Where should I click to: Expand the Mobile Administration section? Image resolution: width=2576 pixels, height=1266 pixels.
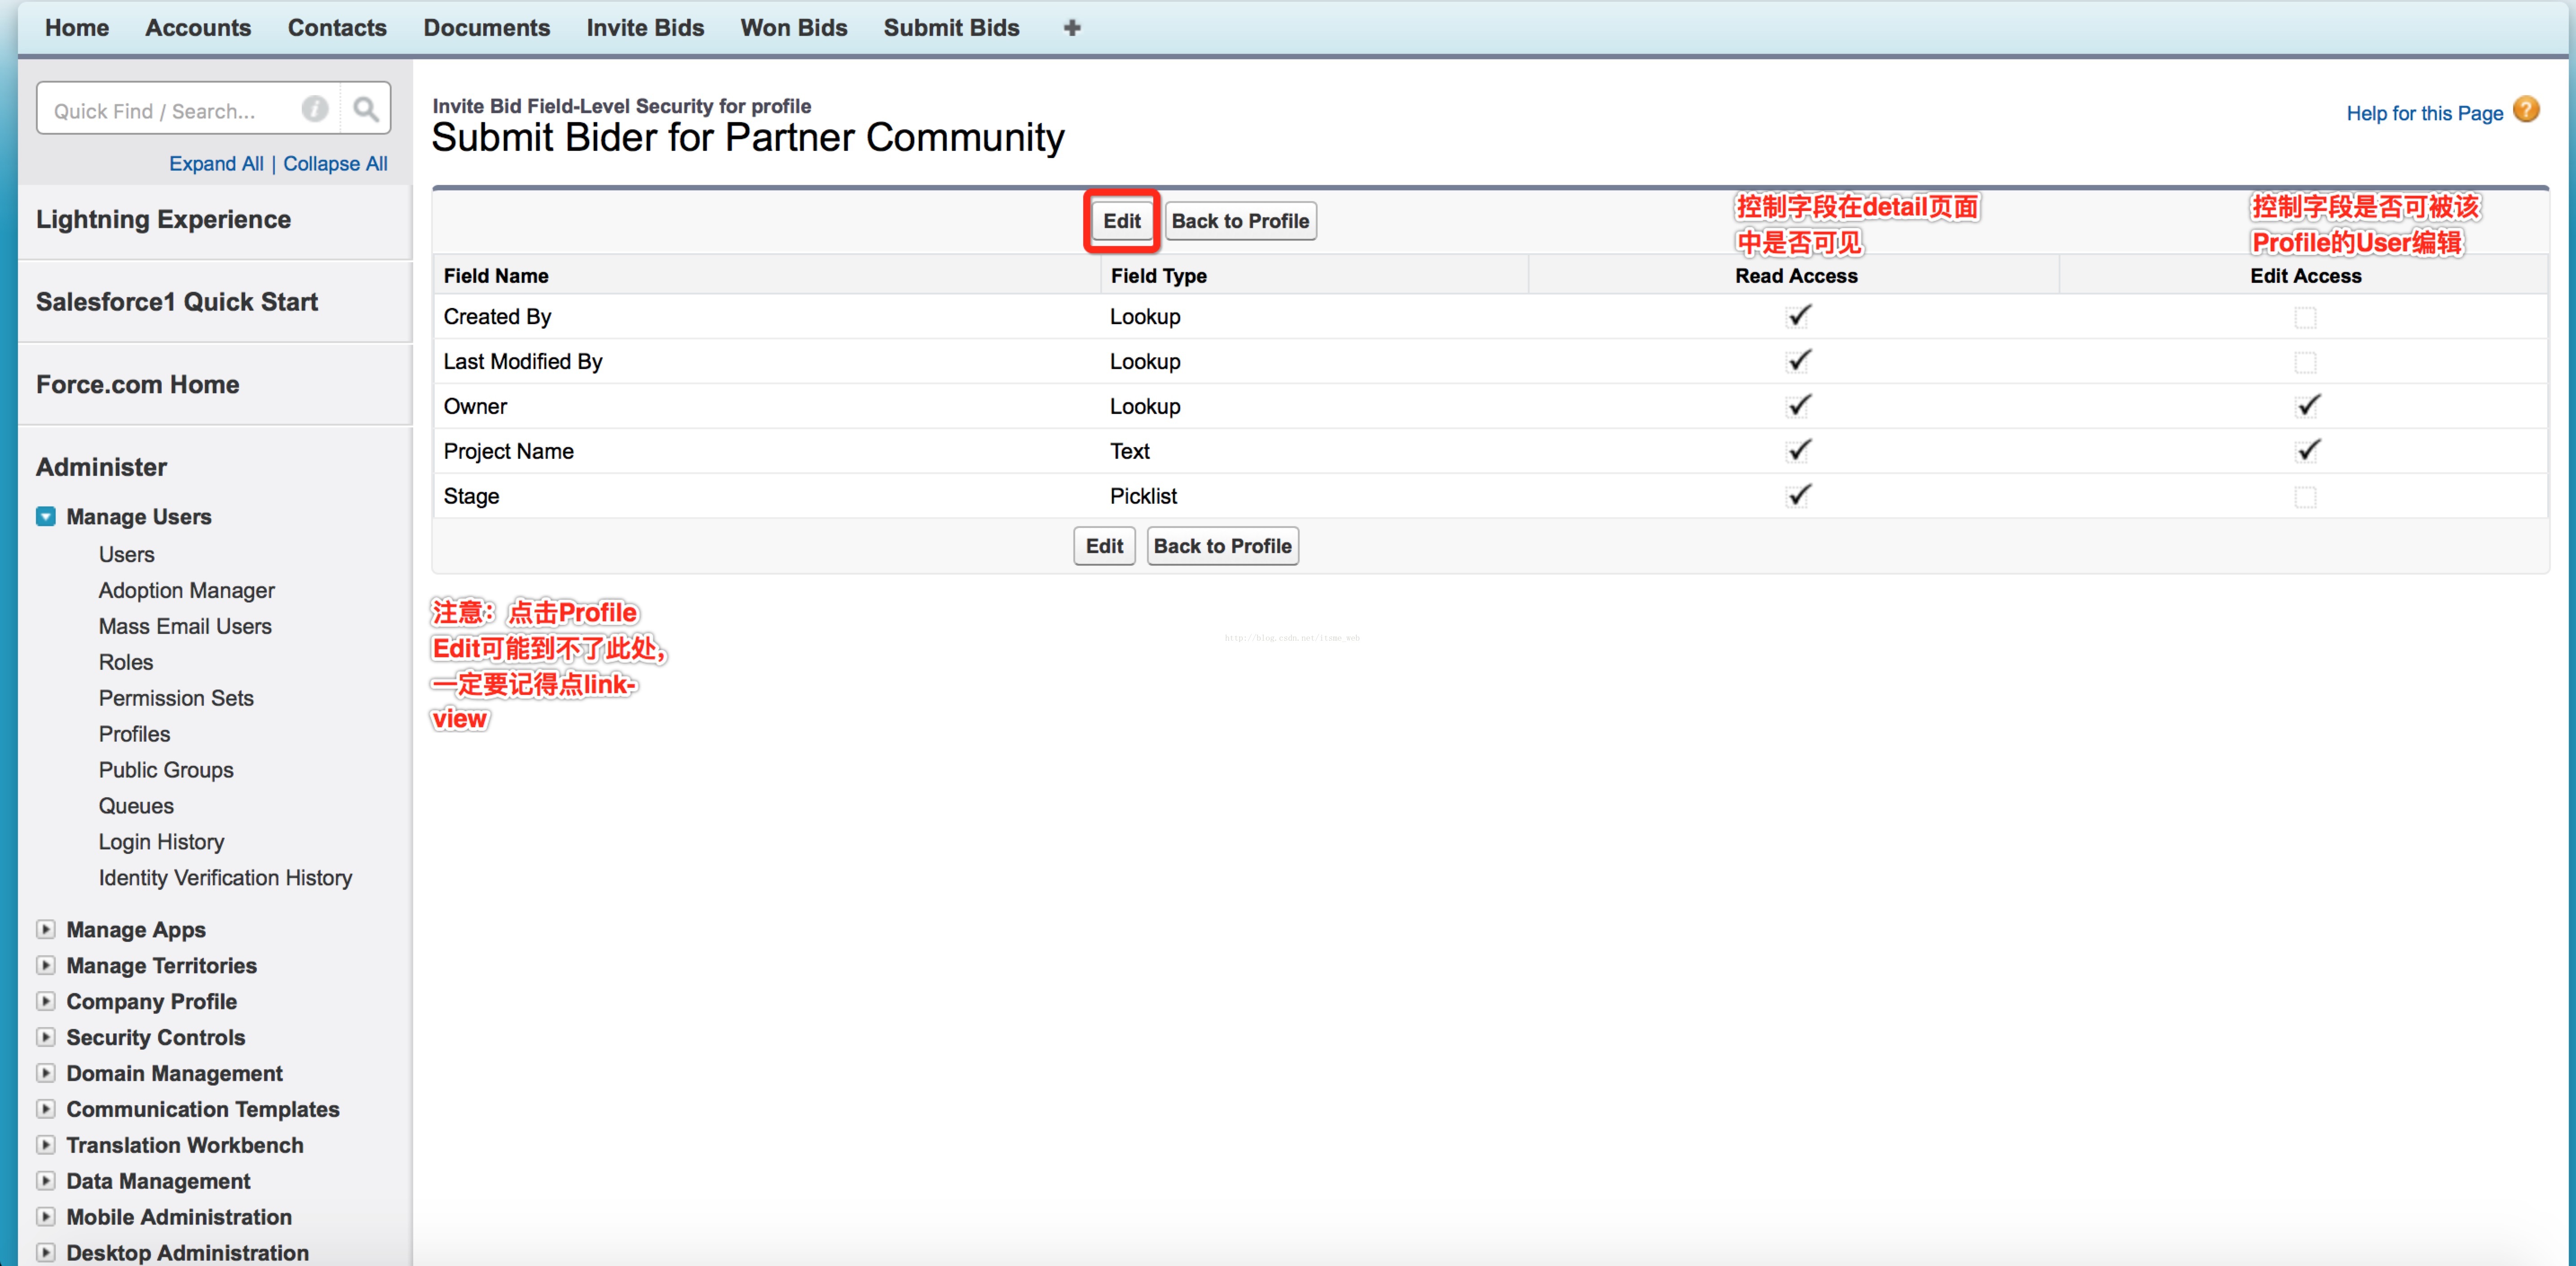pyautogui.click(x=46, y=1217)
